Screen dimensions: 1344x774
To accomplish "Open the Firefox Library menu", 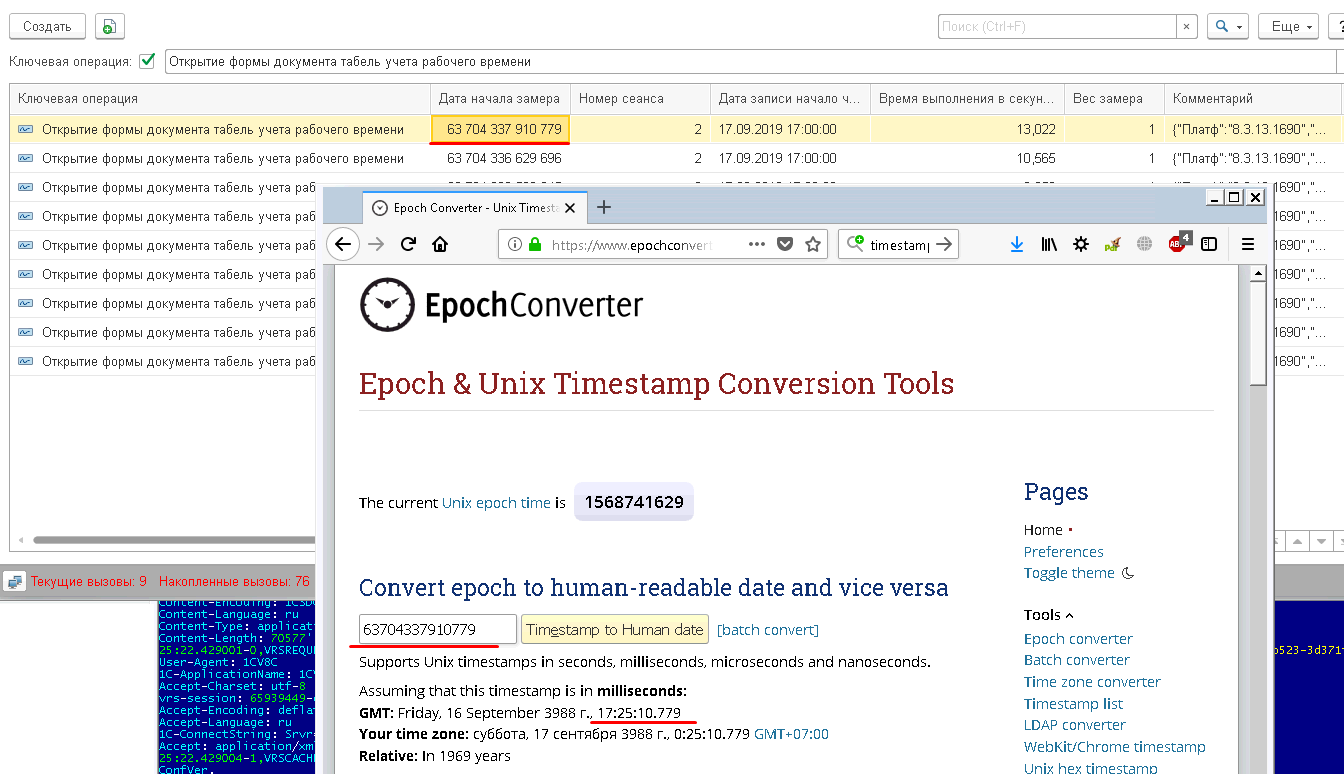I will point(1049,244).
